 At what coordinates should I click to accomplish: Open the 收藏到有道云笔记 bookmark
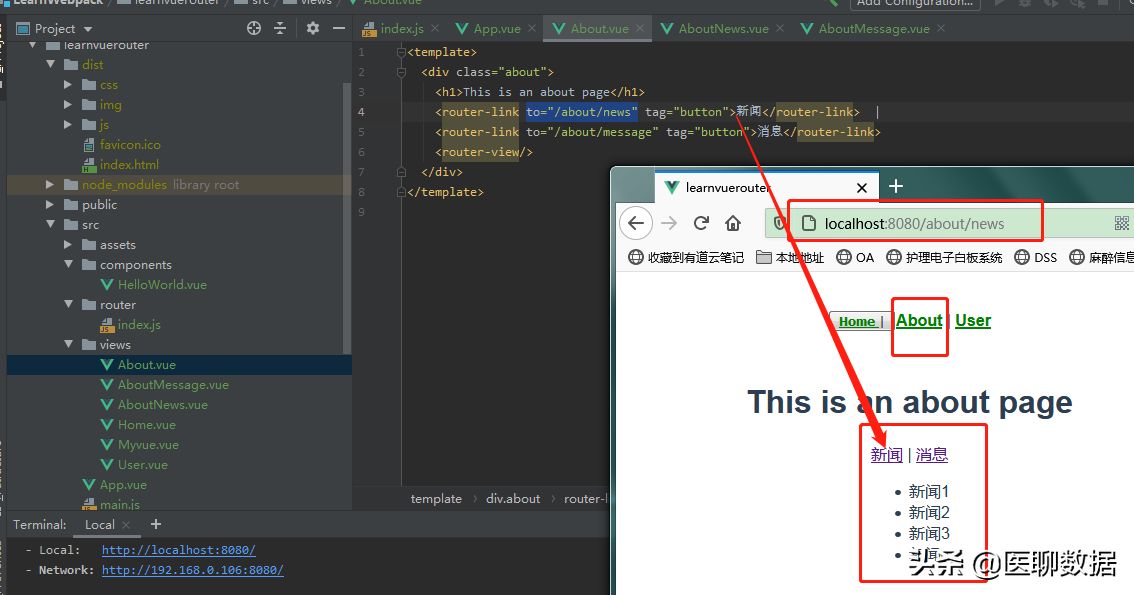(x=686, y=257)
